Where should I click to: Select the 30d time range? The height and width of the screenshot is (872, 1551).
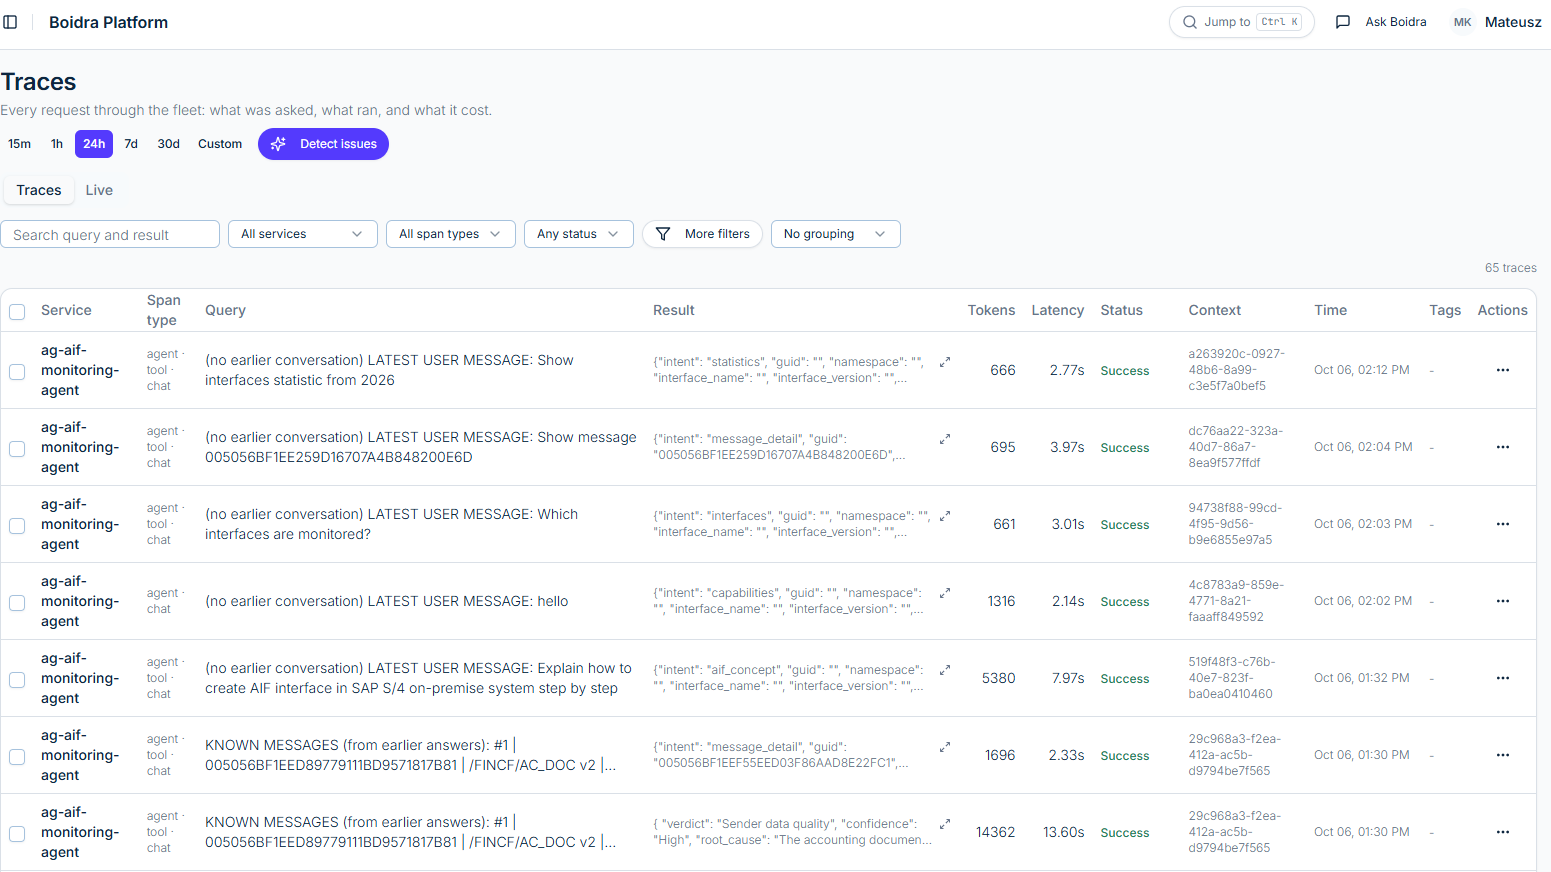pos(169,144)
